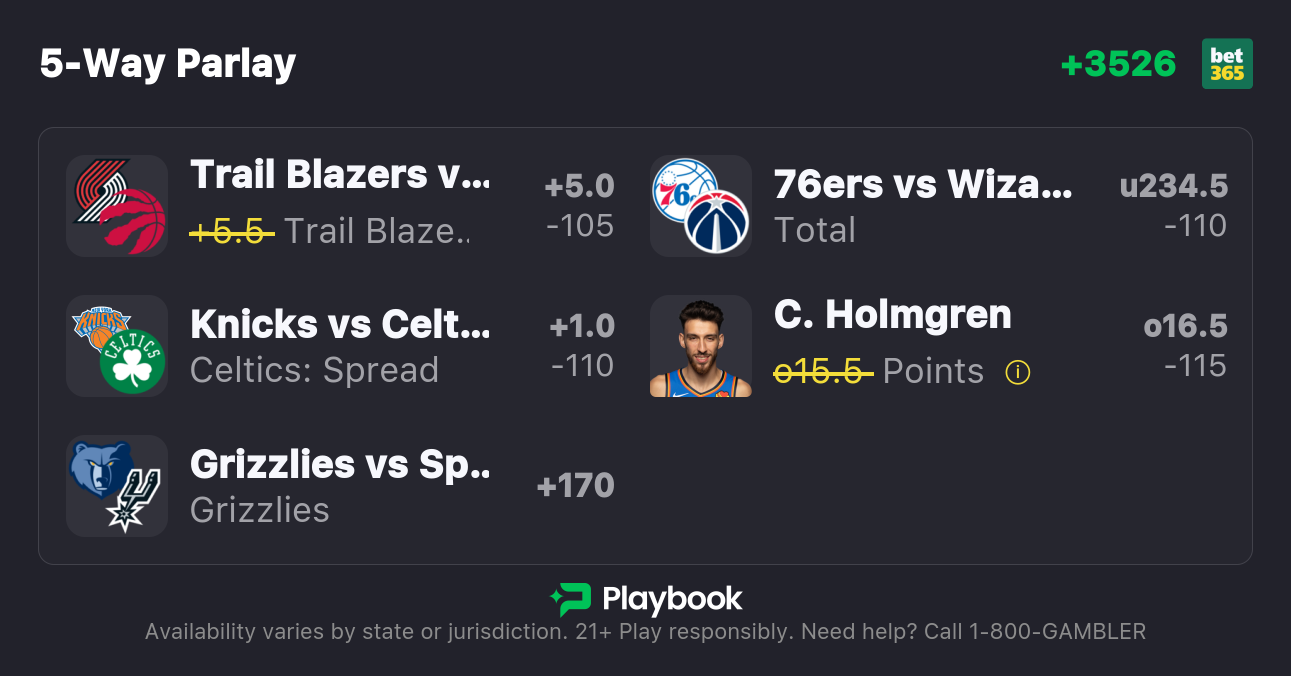Select the 76ers vs Wizards matchup title
1291x676 pixels.
[923, 184]
